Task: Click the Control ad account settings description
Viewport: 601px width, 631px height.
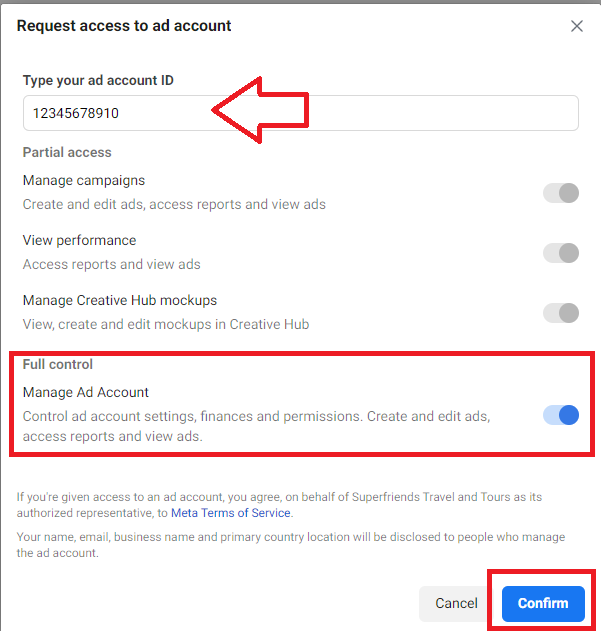Action: tap(256, 426)
